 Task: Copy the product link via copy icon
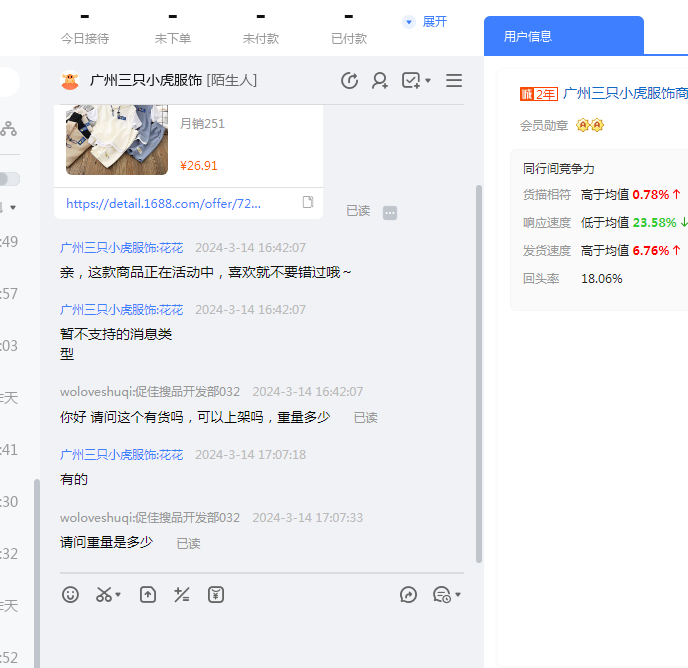[308, 202]
